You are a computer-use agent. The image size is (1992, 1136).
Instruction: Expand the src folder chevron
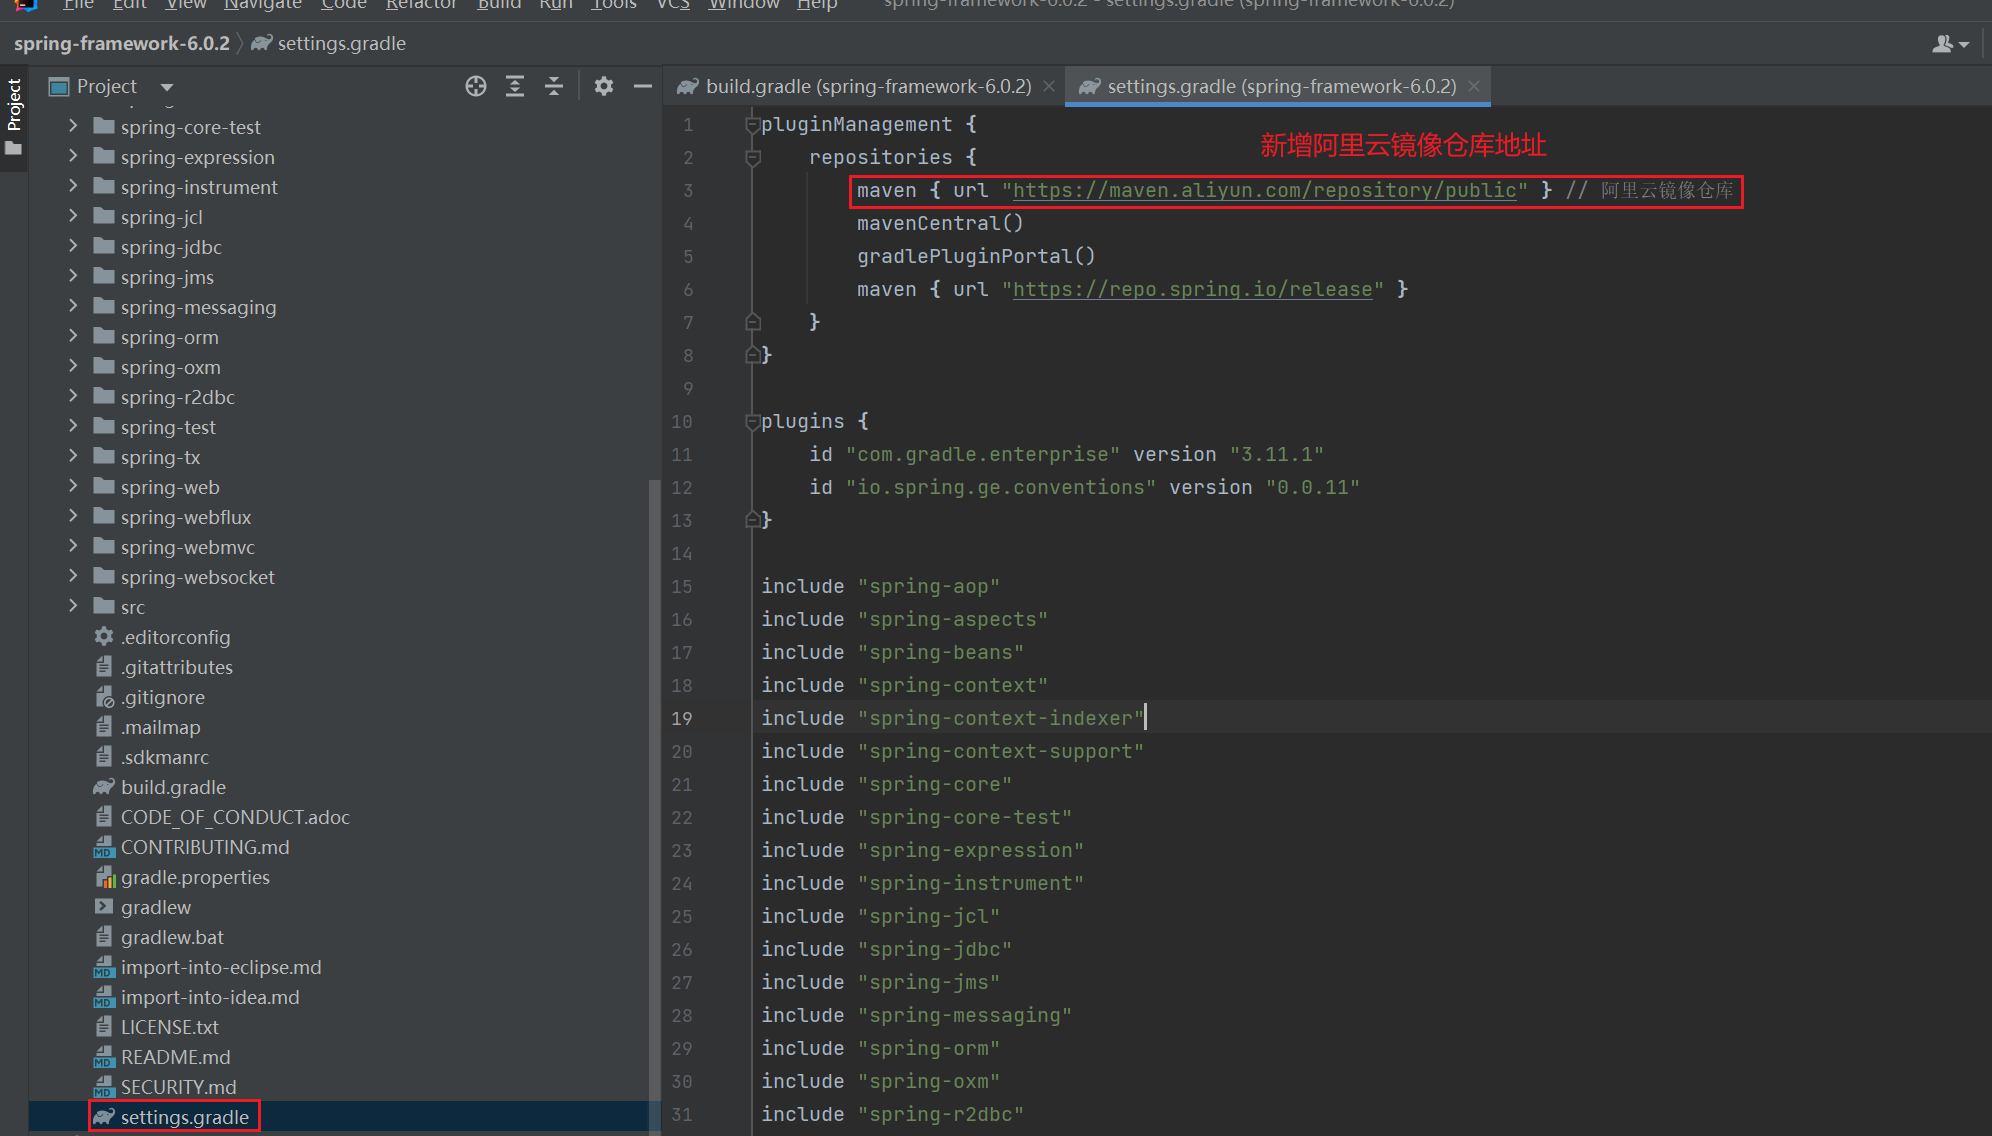coord(73,606)
